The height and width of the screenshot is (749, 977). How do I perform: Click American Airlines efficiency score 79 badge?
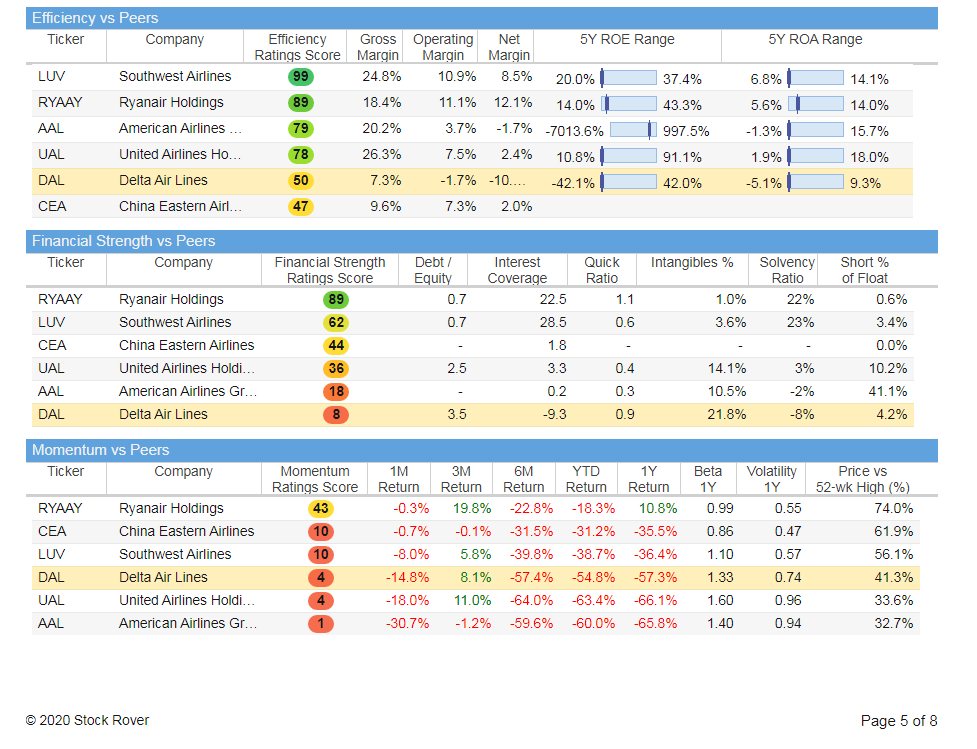[x=300, y=129]
